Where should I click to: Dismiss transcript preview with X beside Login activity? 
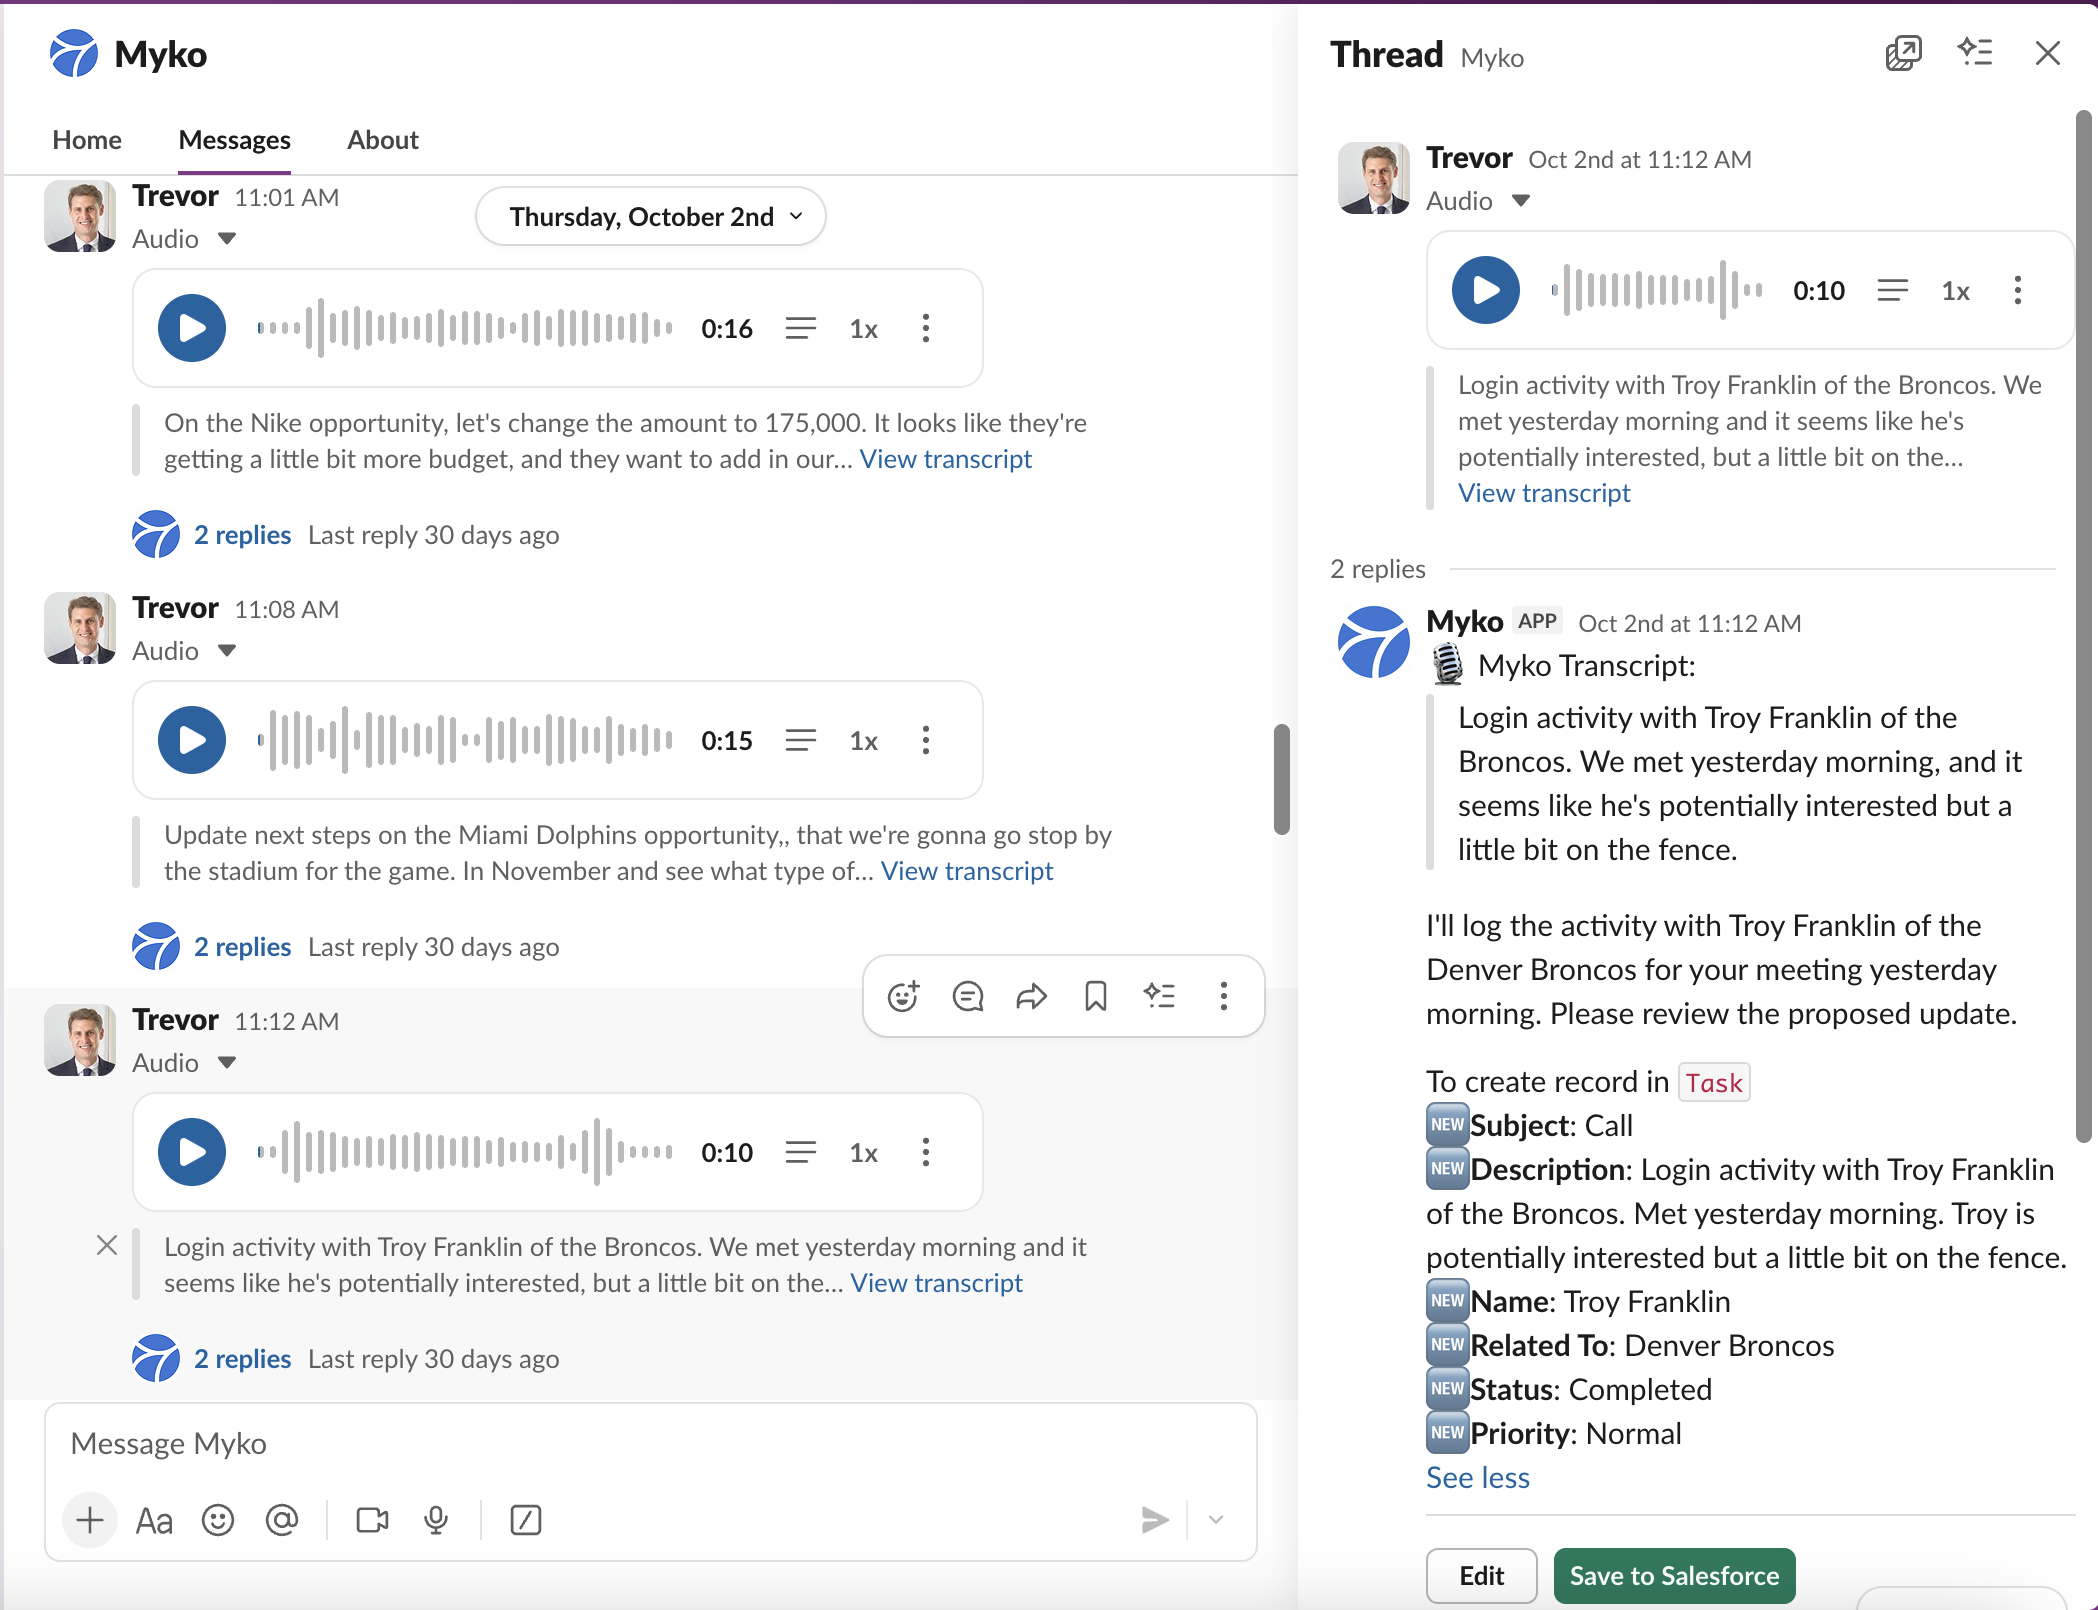[x=107, y=1245]
